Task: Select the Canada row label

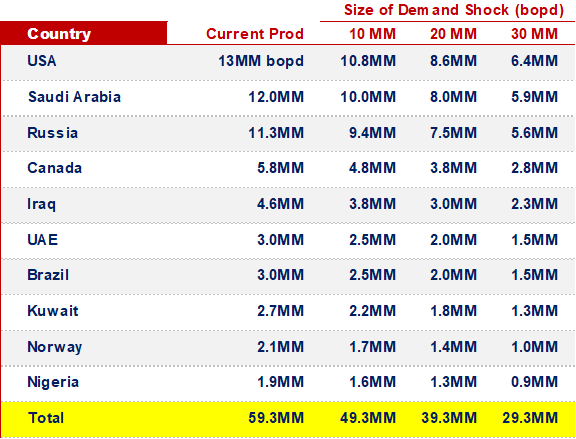Action: tap(55, 168)
